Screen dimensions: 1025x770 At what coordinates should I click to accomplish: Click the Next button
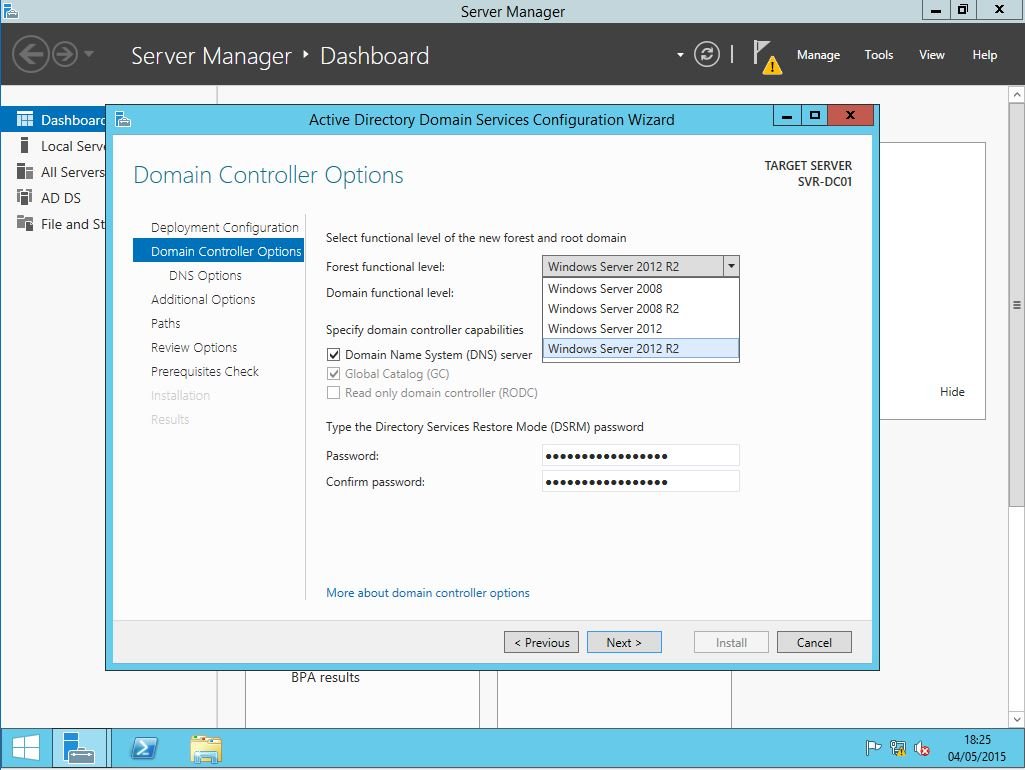[x=624, y=643]
